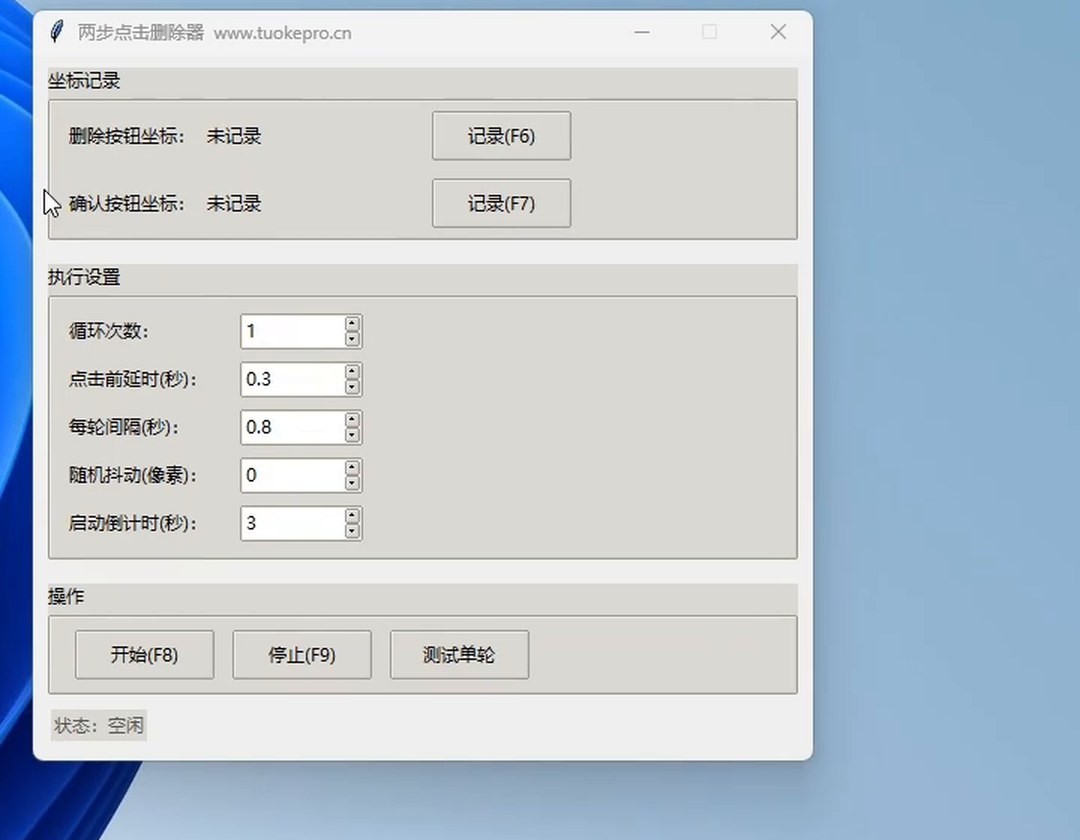Decrease 每轮间隔 with the down arrow
The height and width of the screenshot is (840, 1080).
coord(353,435)
